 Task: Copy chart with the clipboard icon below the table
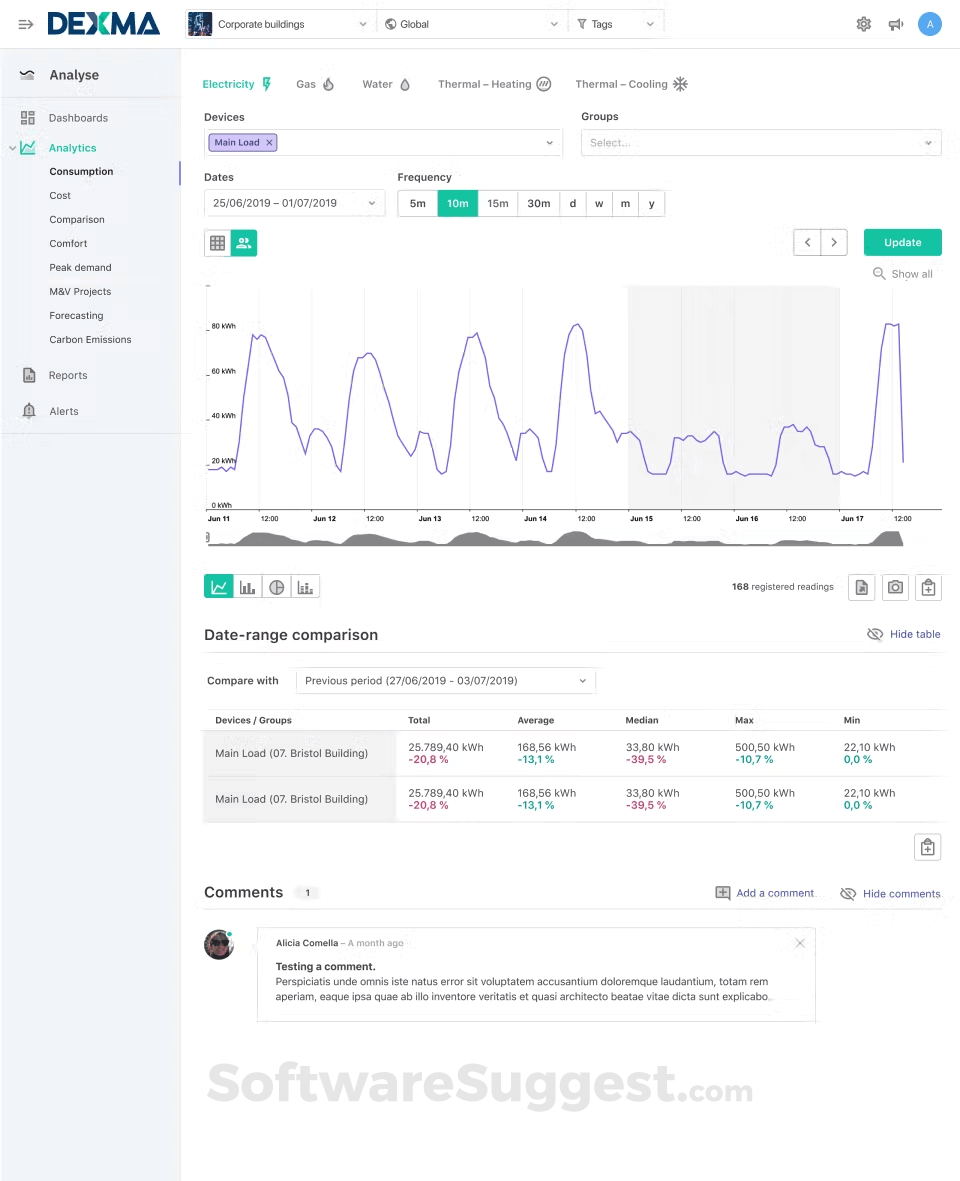[x=927, y=846]
